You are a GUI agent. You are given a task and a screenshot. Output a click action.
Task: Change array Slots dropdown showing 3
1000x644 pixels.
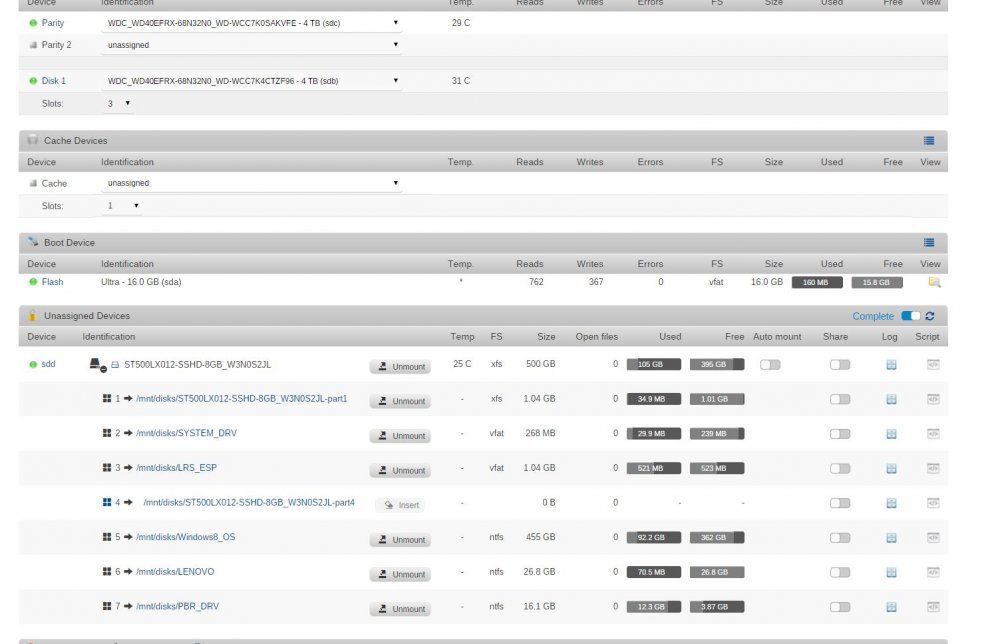pos(119,103)
